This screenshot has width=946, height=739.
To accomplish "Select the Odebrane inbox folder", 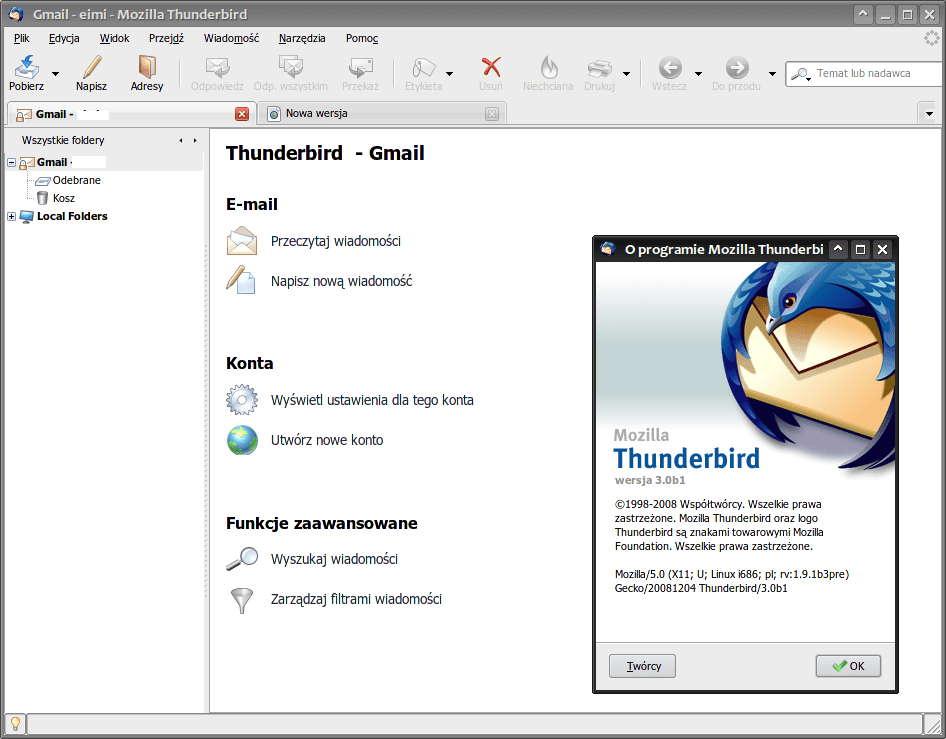I will click(76, 180).
